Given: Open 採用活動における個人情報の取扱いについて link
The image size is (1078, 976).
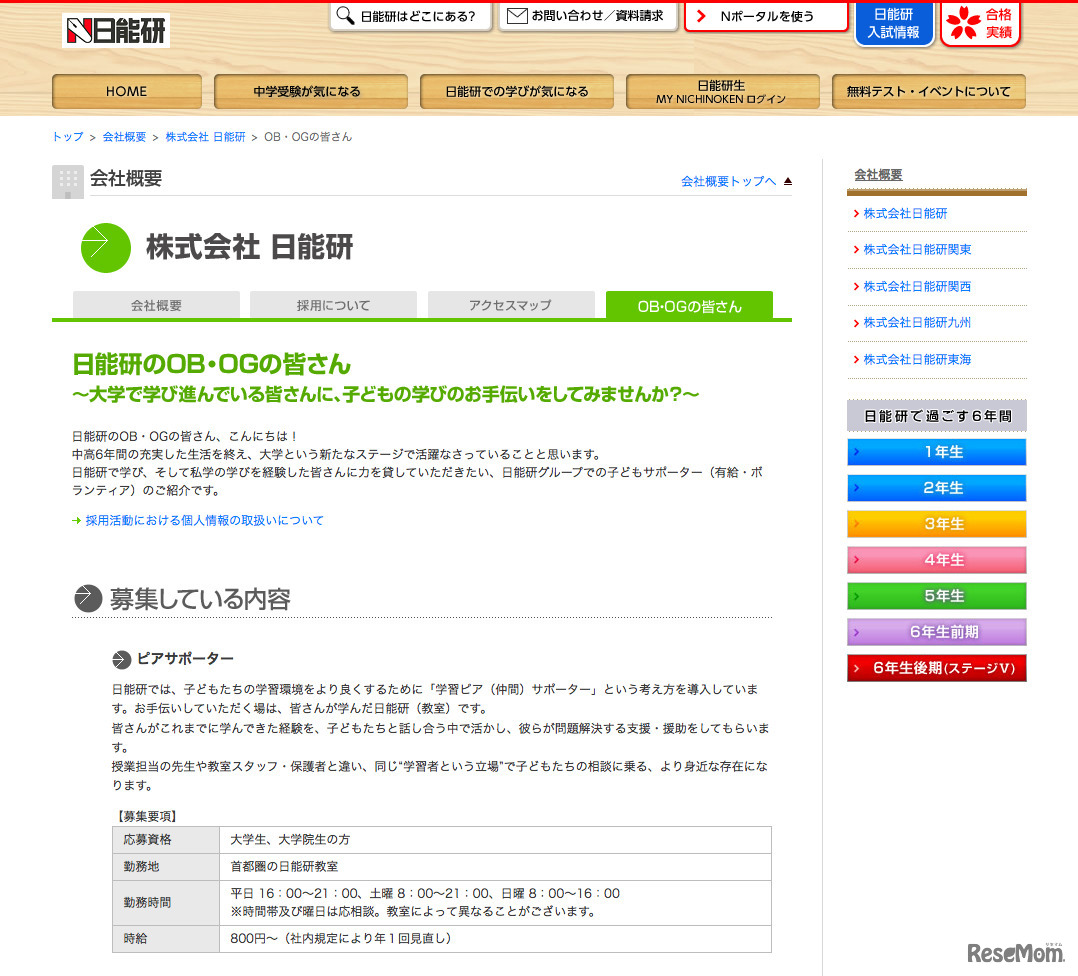Looking at the screenshot, I should click(x=204, y=520).
